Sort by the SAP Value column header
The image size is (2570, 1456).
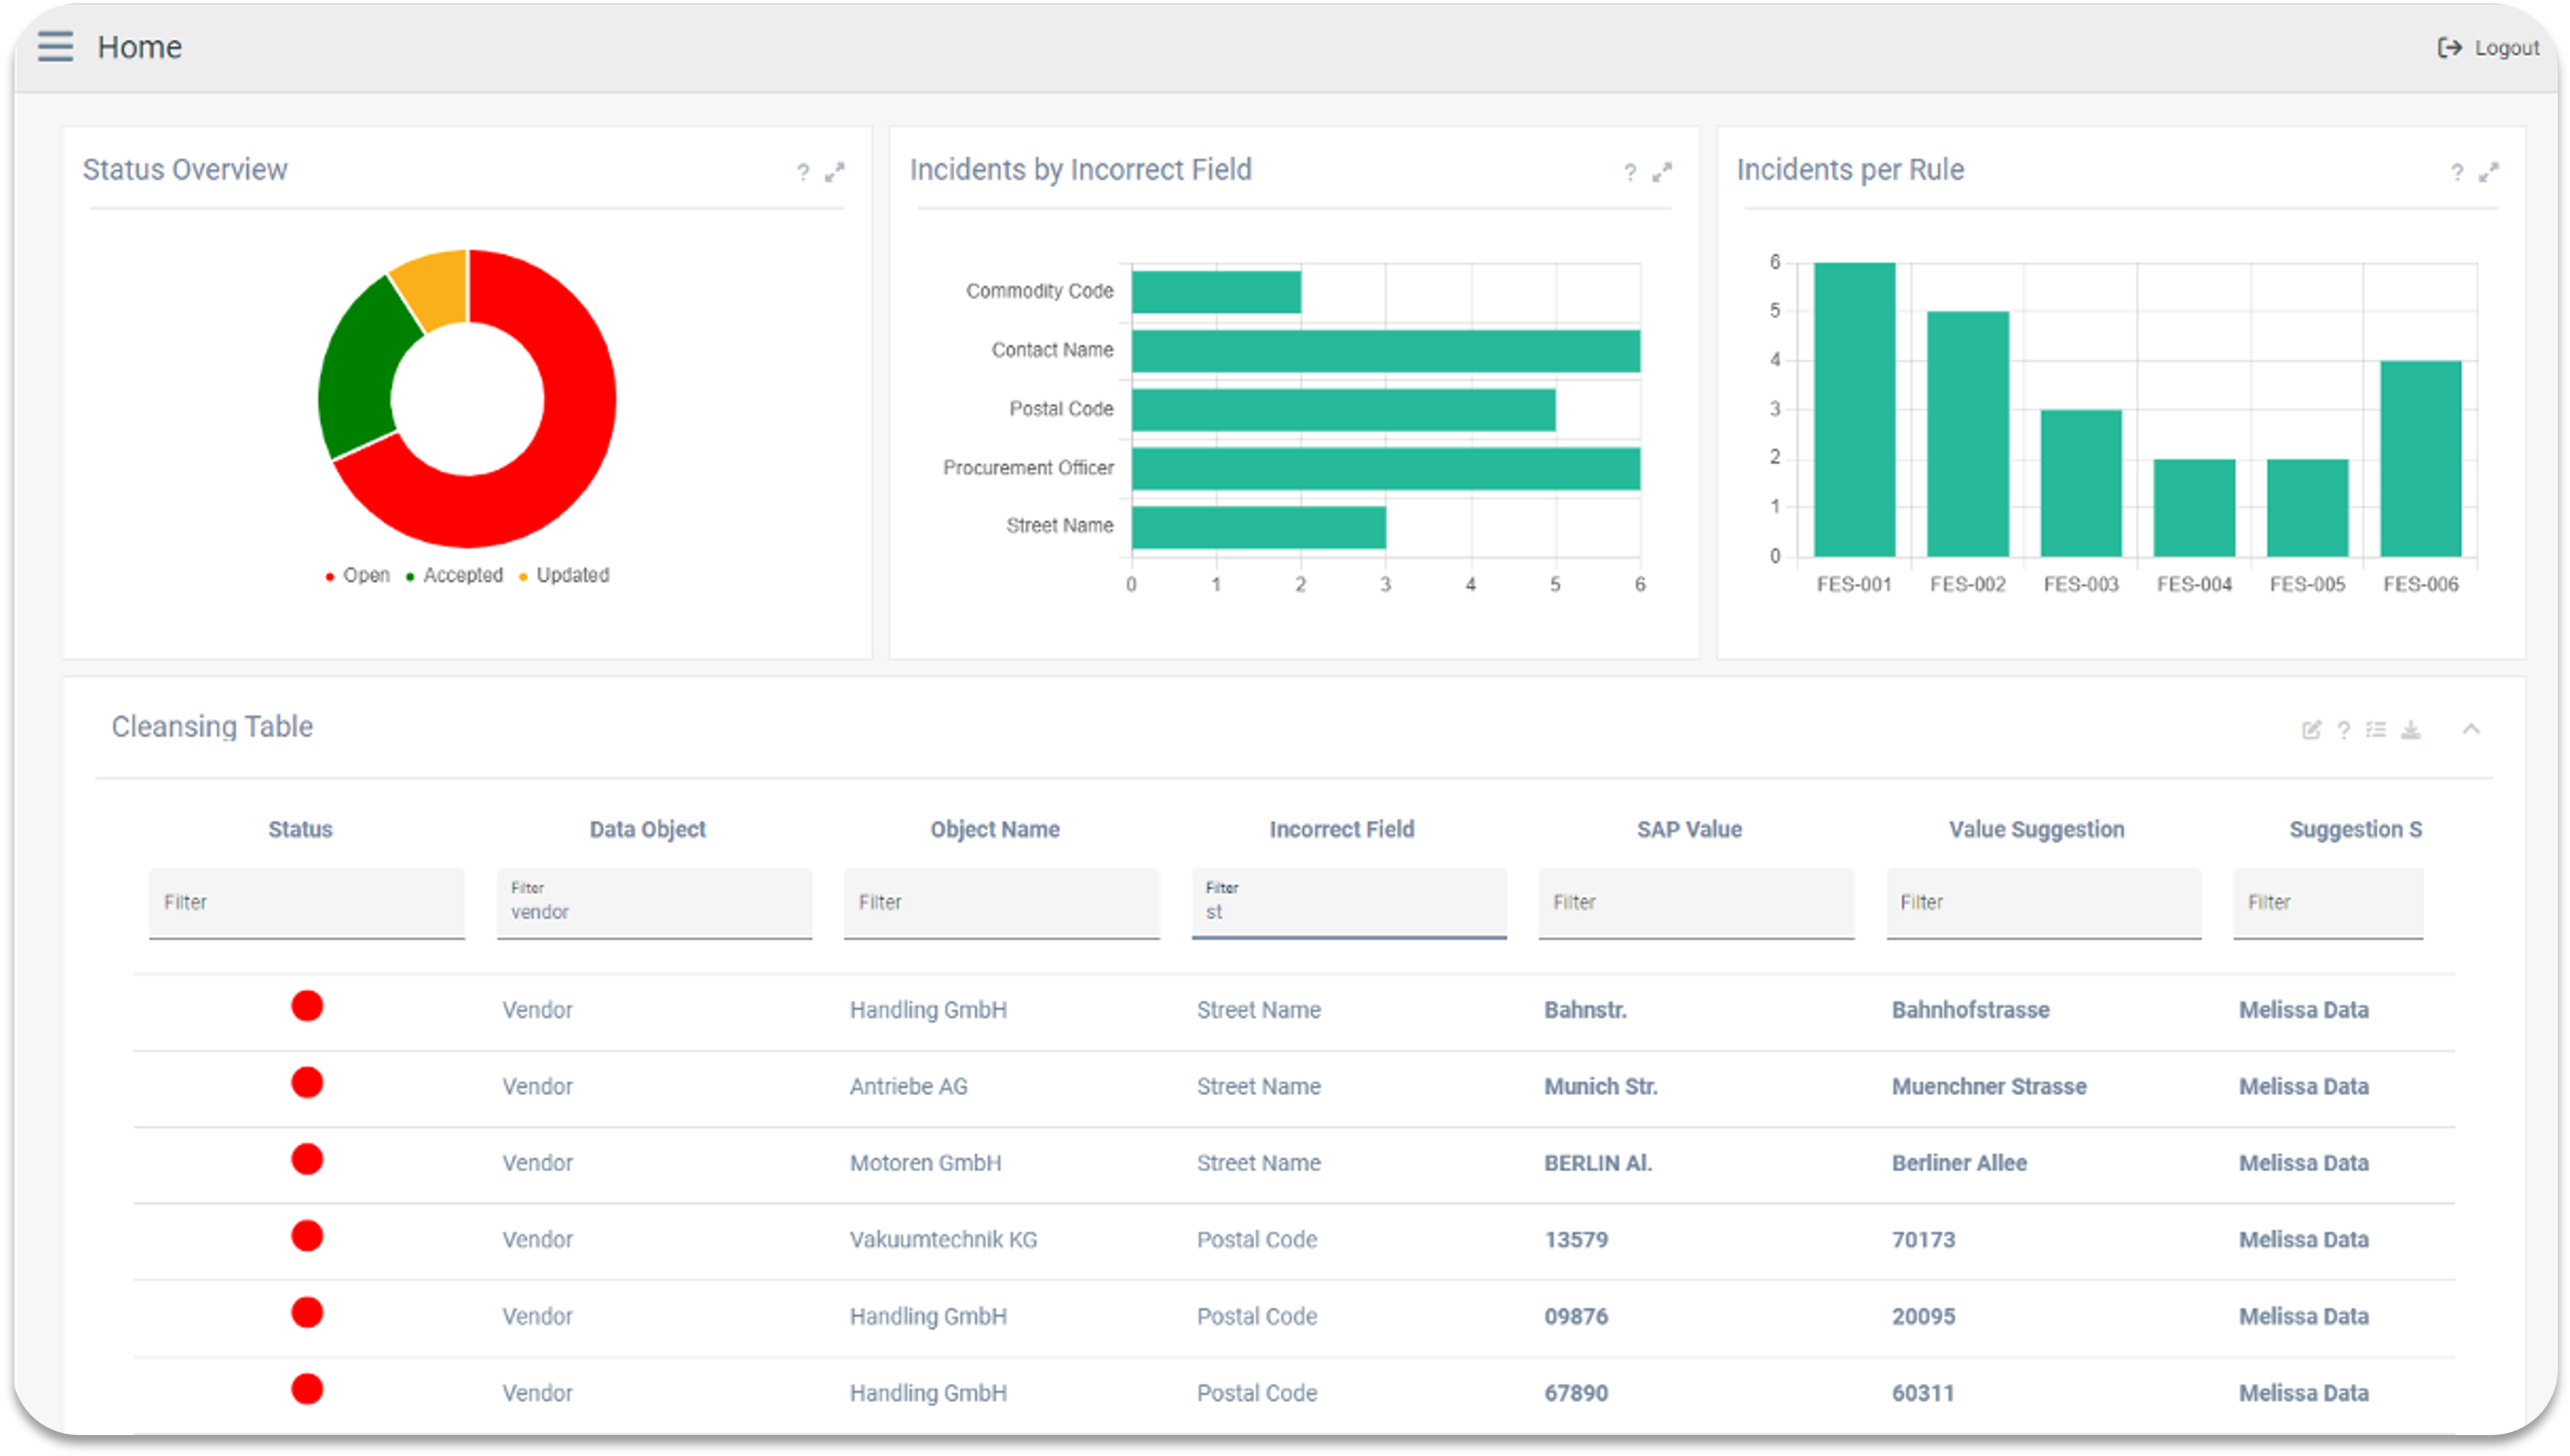pos(1688,829)
